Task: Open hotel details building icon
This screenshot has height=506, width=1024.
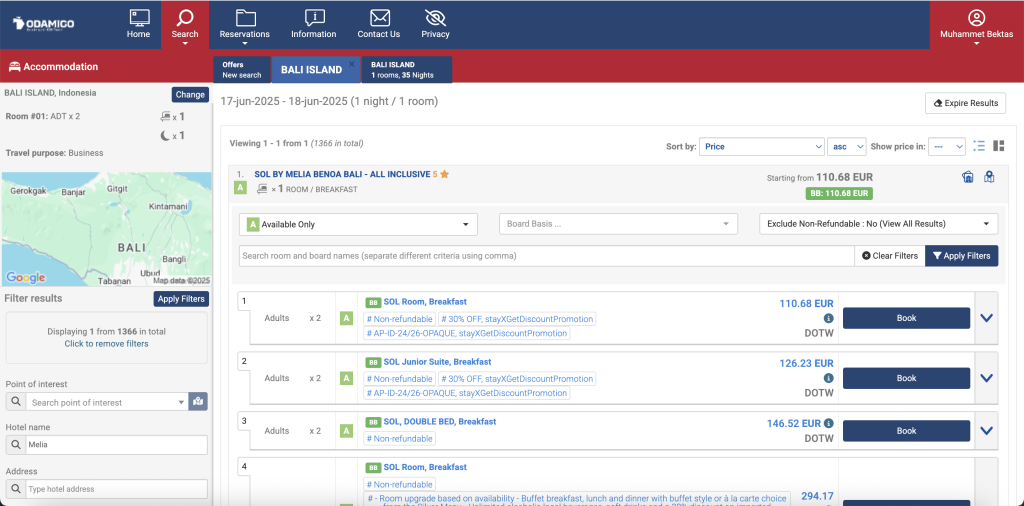Action: [x=968, y=177]
